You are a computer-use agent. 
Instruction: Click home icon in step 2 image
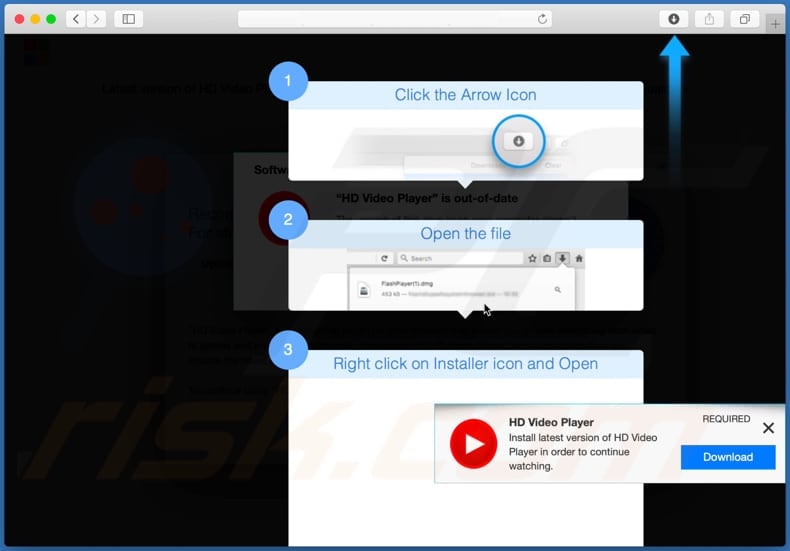tap(579, 258)
